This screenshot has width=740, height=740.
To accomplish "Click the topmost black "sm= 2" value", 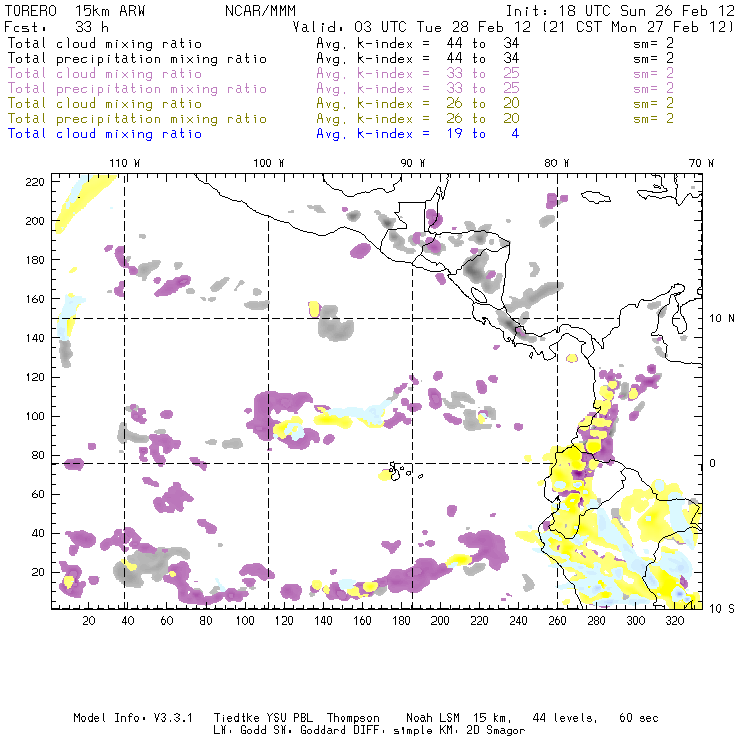I will click(653, 43).
